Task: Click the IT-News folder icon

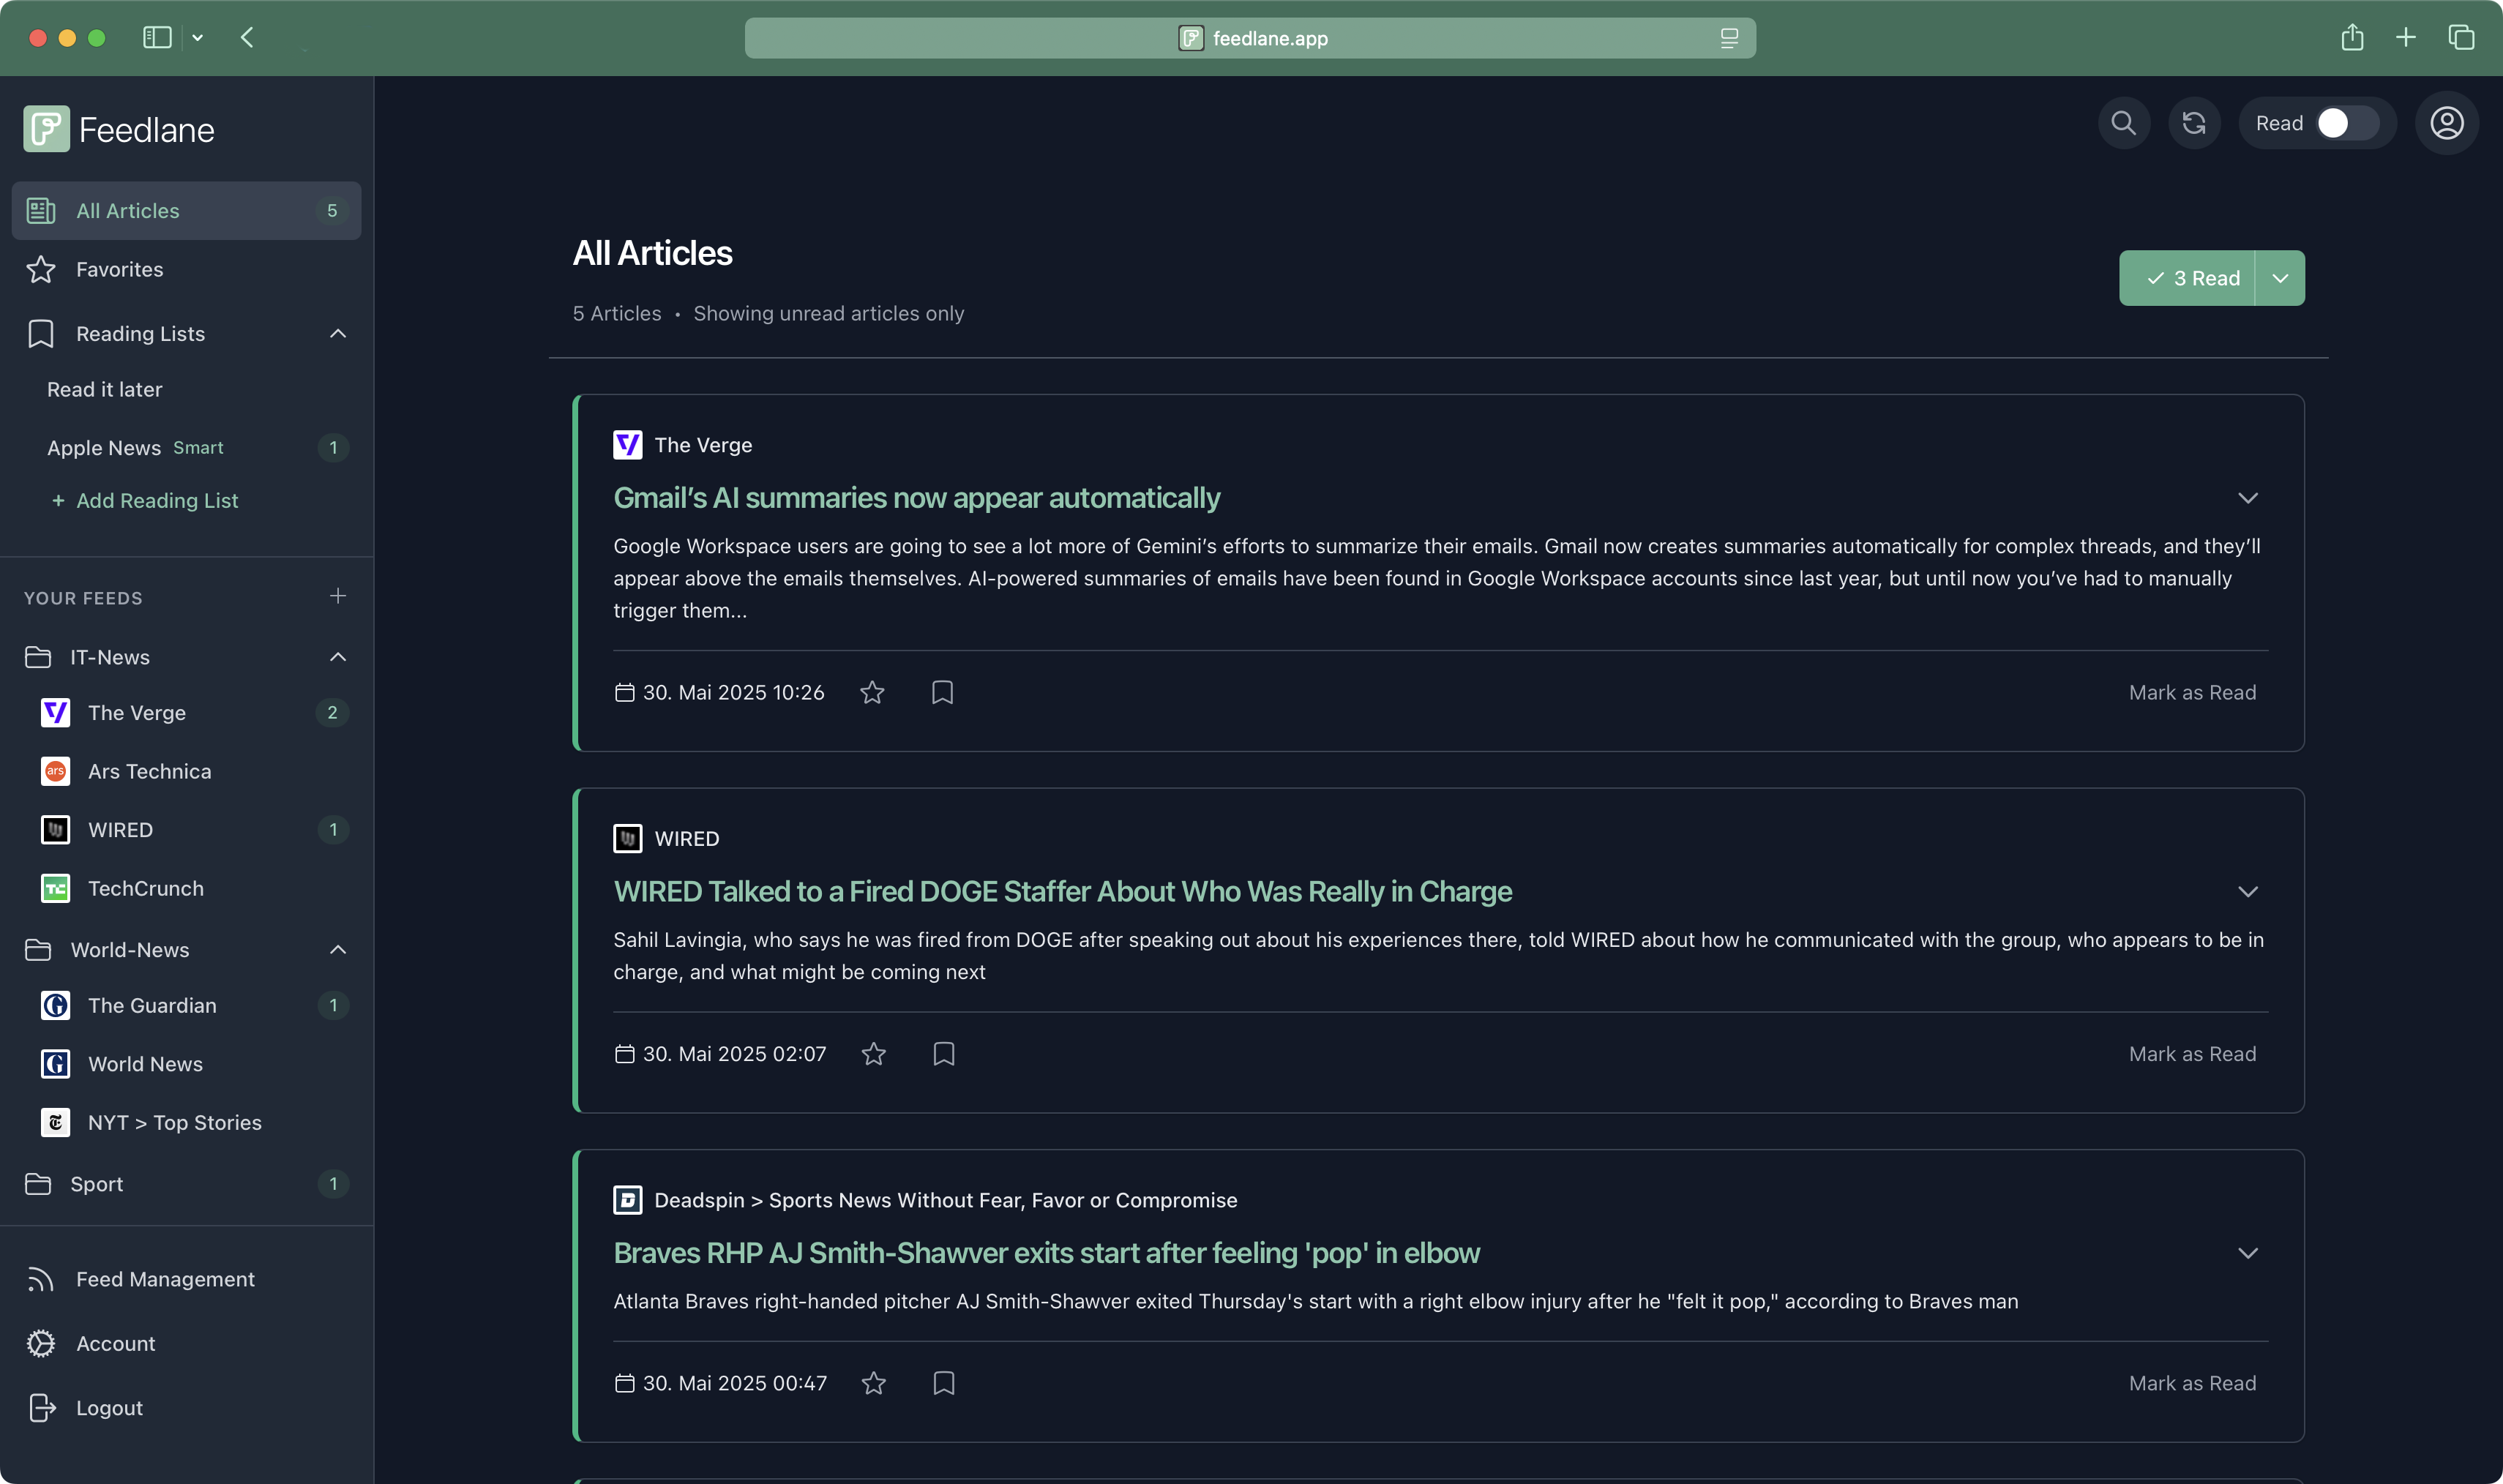Action: (x=38, y=657)
